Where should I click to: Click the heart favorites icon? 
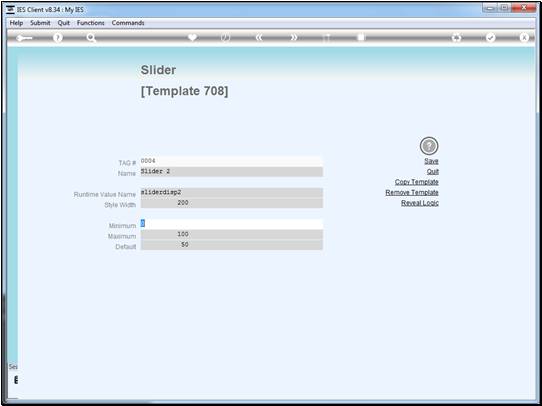(192, 37)
